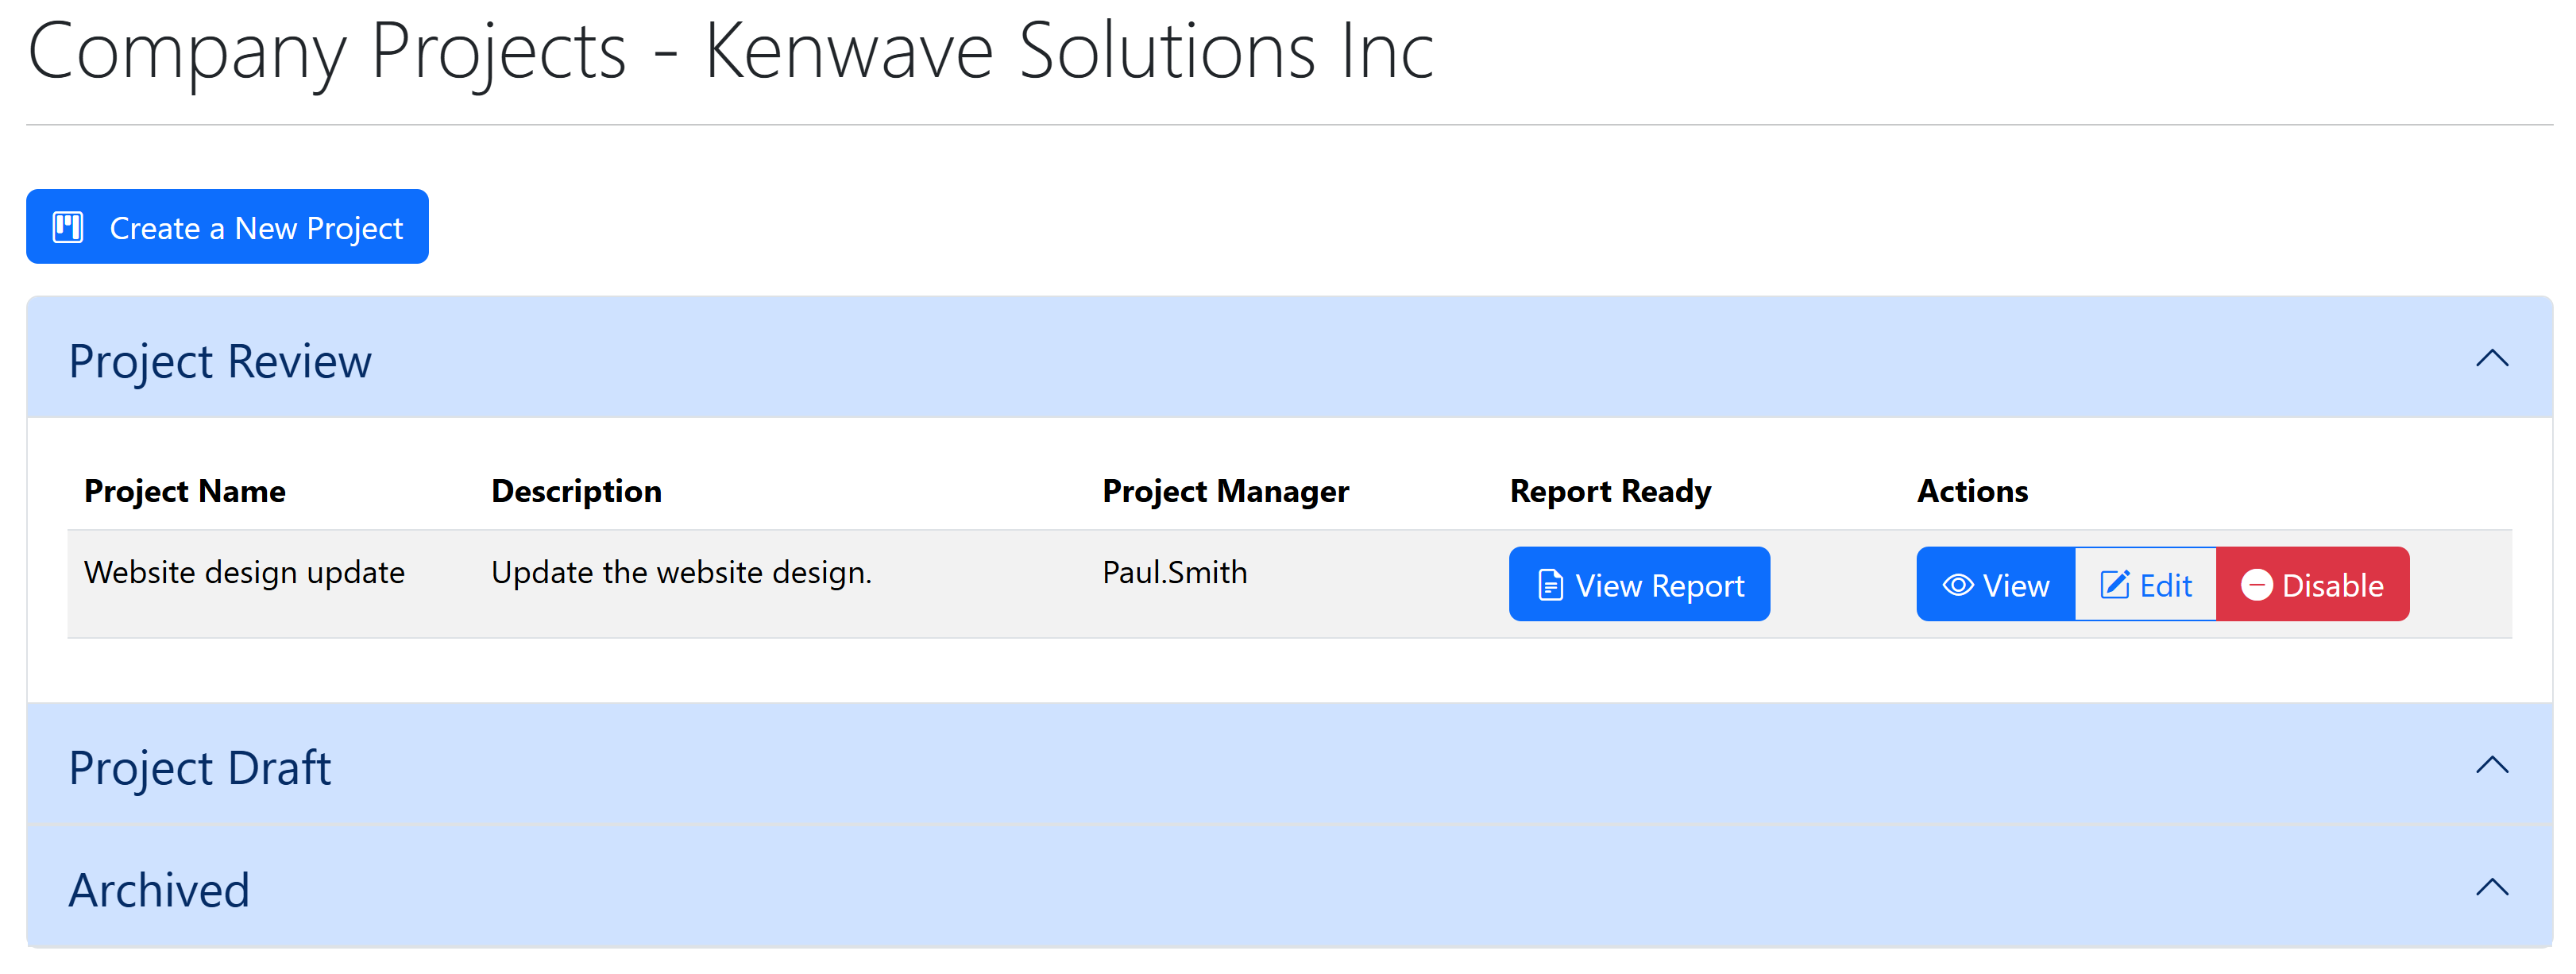Open the Archived section title
Viewport: 2576px width, 974px height.
pos(159,890)
